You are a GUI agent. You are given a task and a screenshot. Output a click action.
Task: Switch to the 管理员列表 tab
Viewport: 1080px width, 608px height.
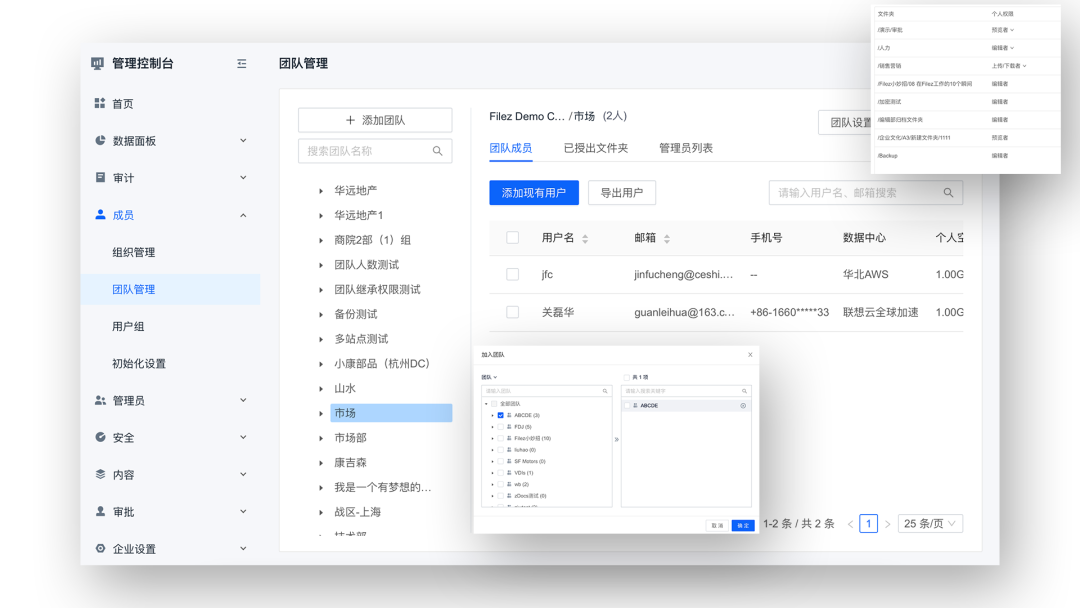click(686, 148)
